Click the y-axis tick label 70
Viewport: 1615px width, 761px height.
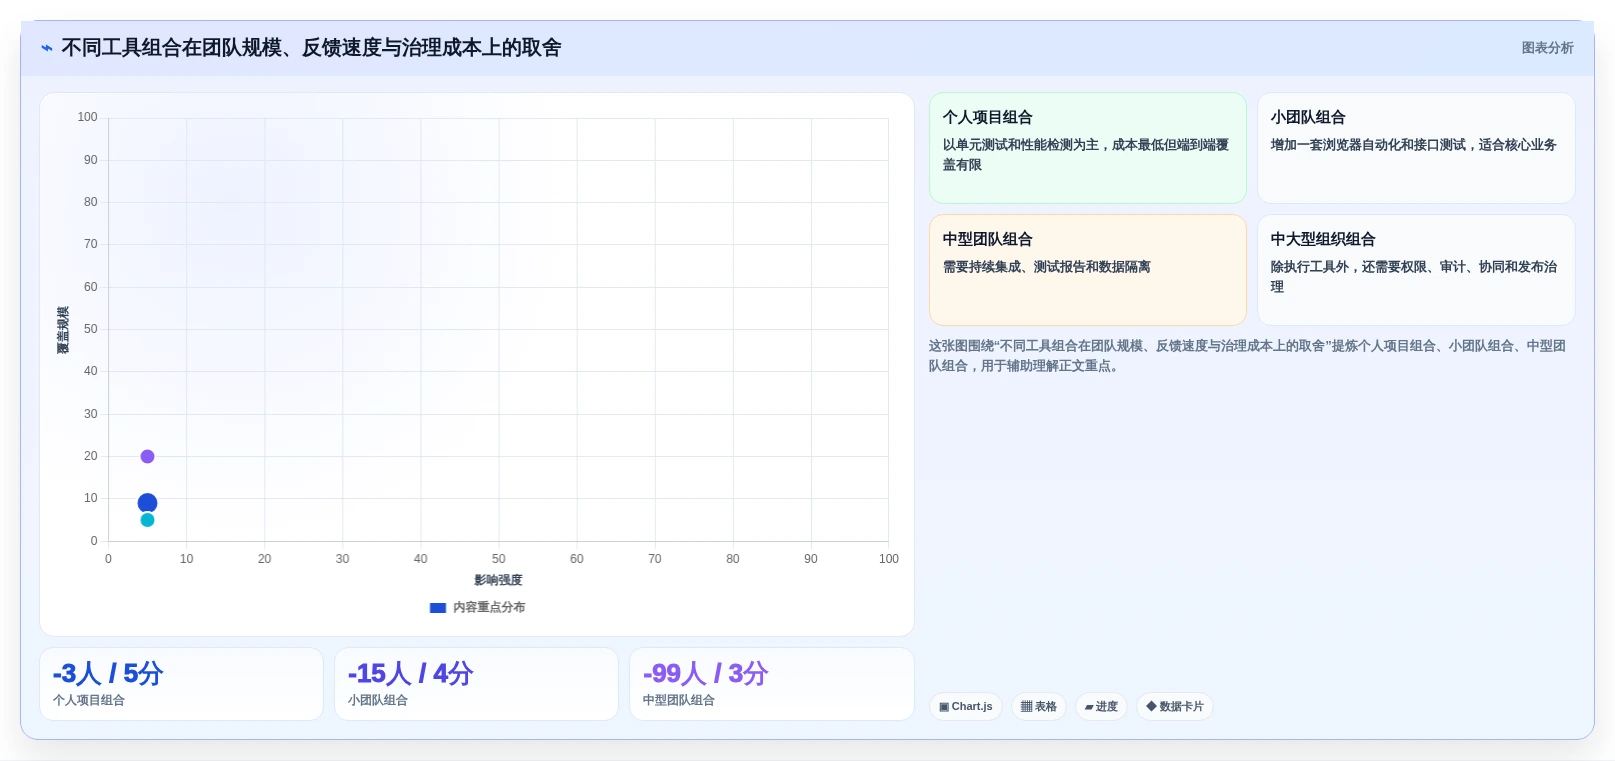pos(91,244)
